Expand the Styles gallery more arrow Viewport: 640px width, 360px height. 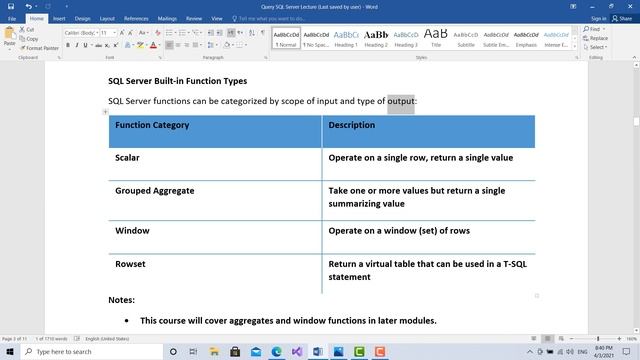(575, 47)
